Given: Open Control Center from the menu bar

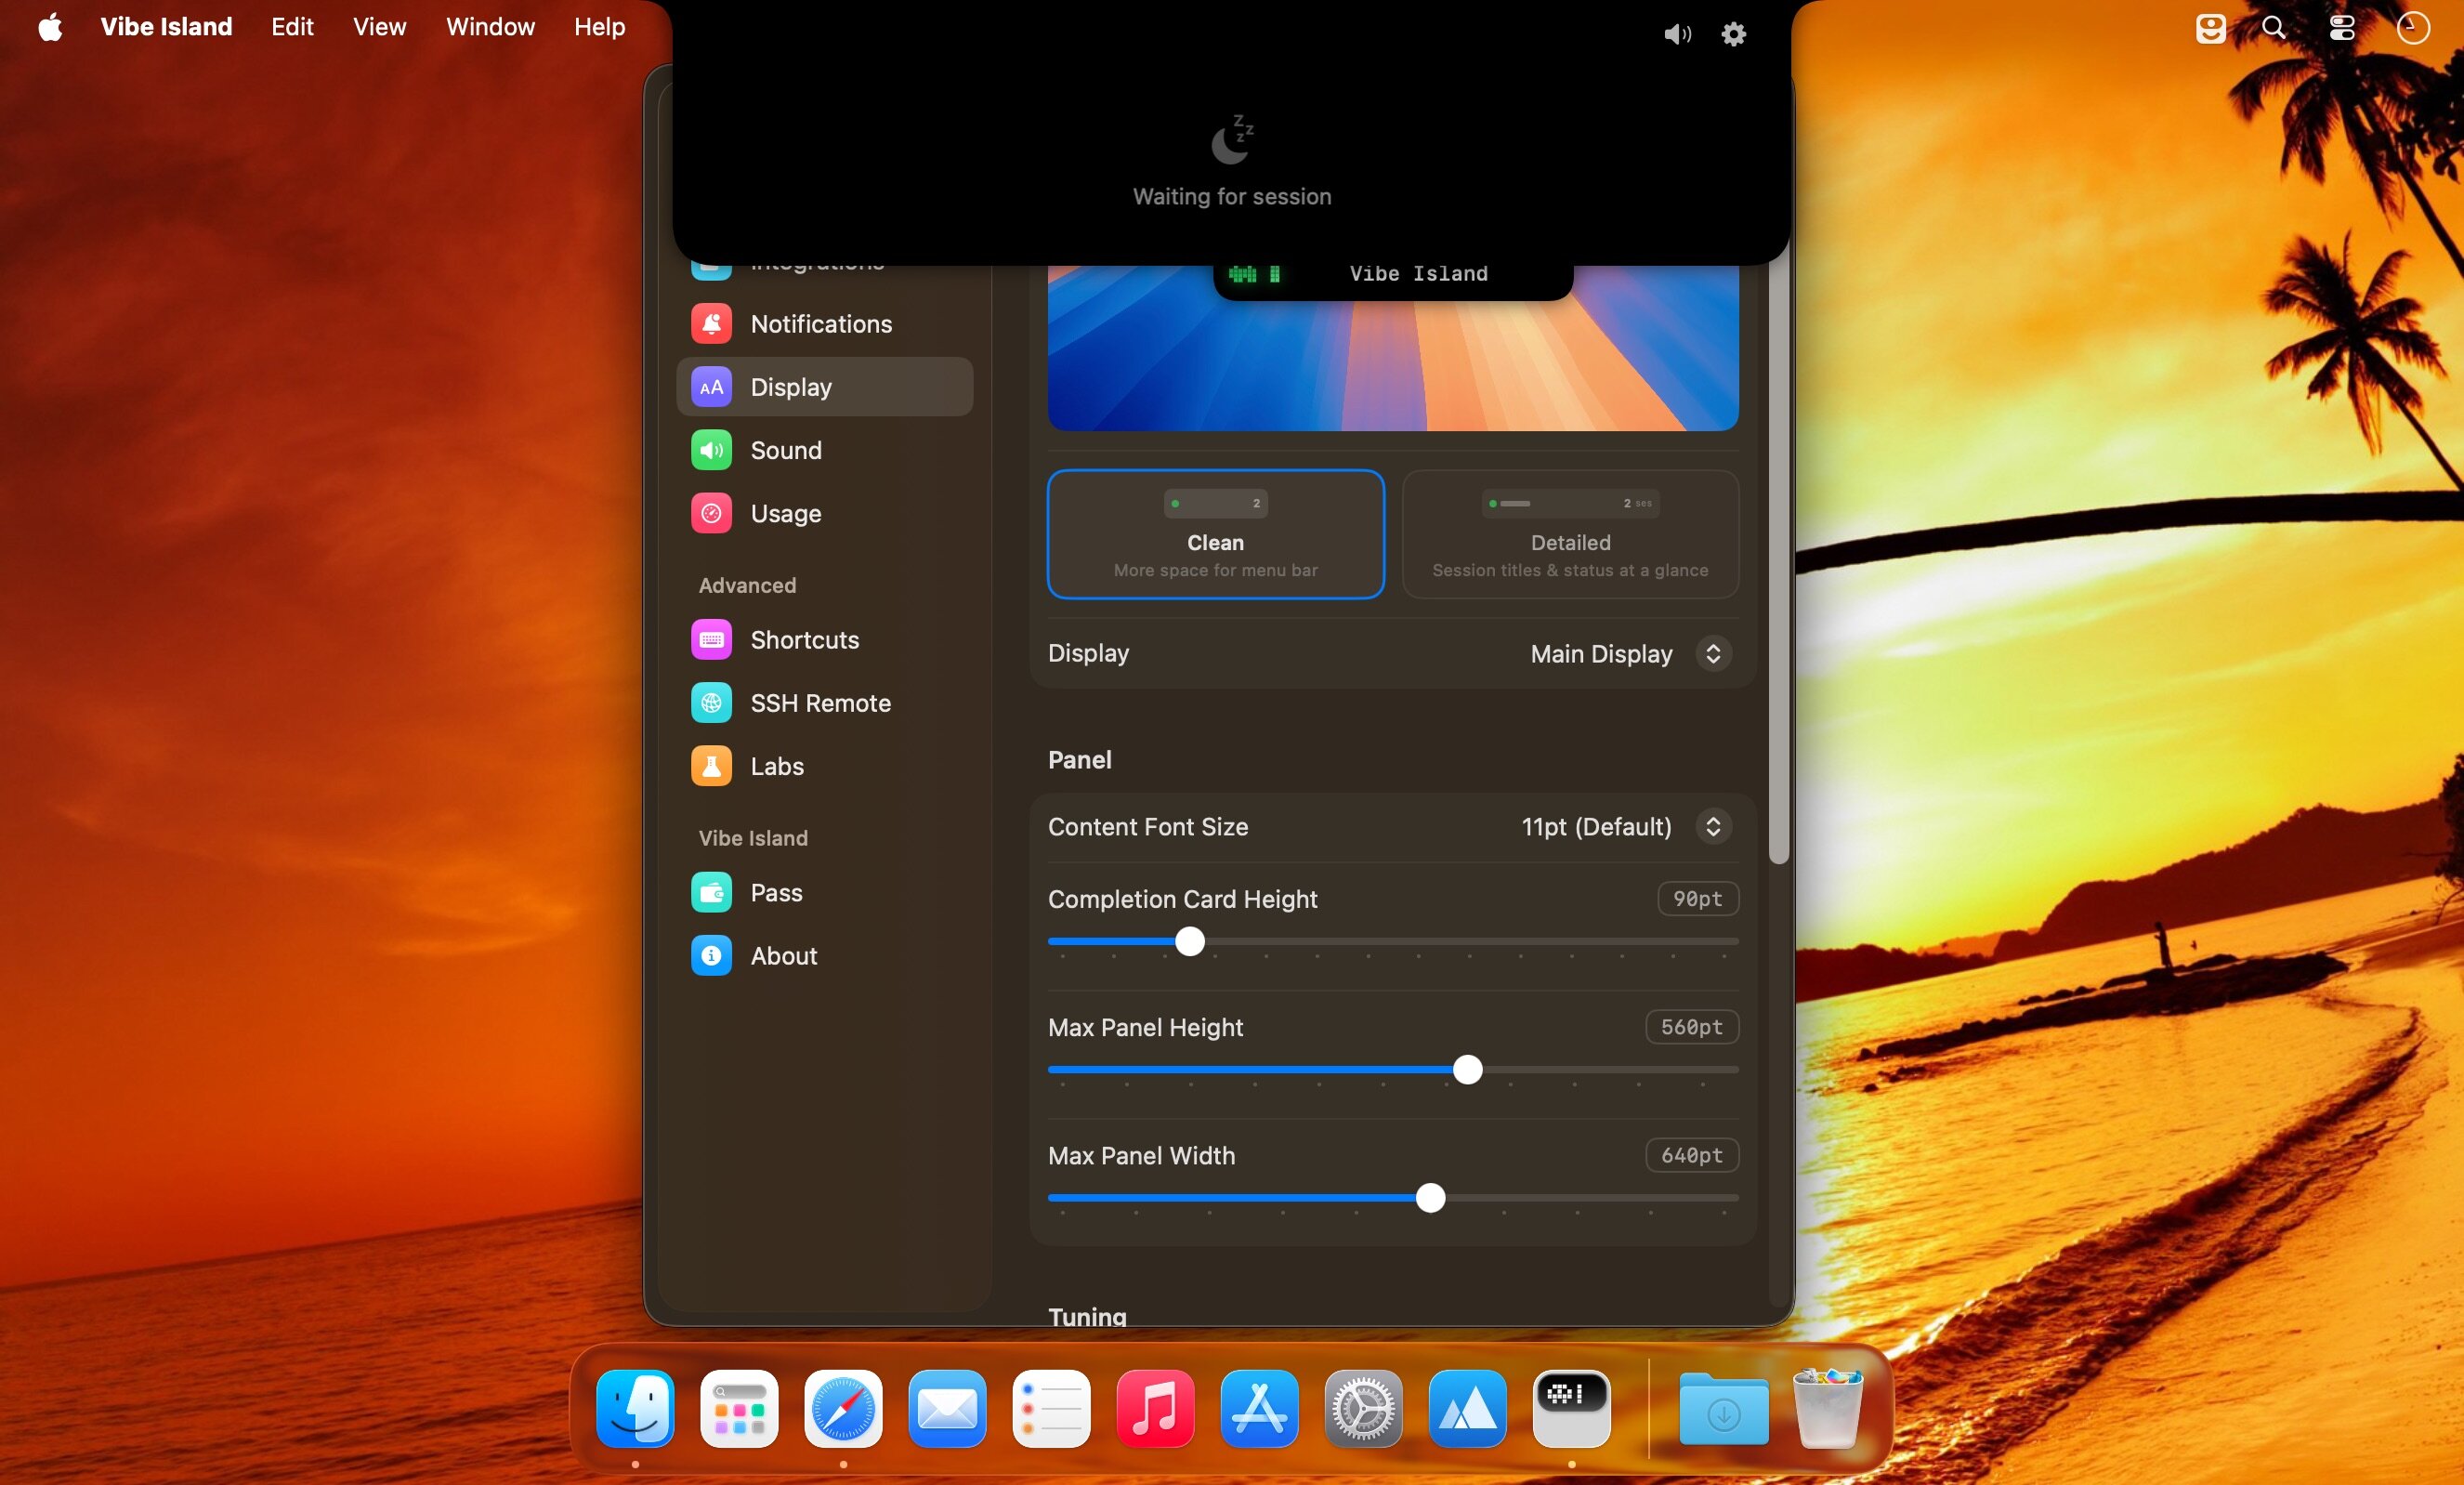Looking at the screenshot, I should [2342, 27].
